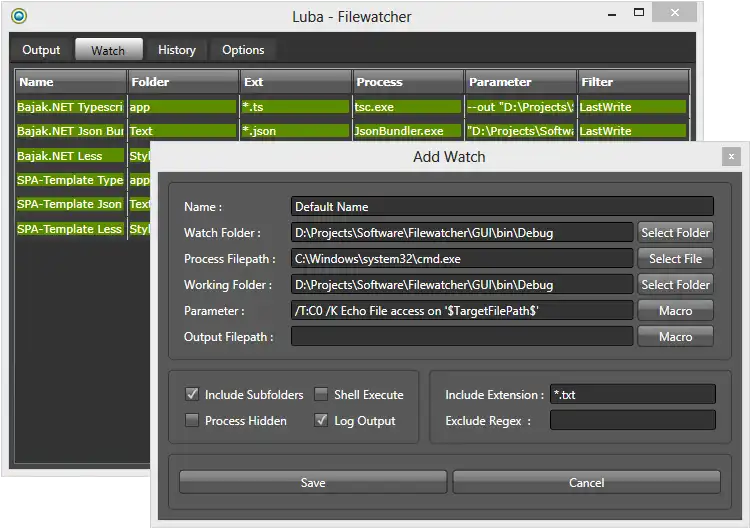
Task: Sort by the Filter column header
Action: tap(633, 81)
